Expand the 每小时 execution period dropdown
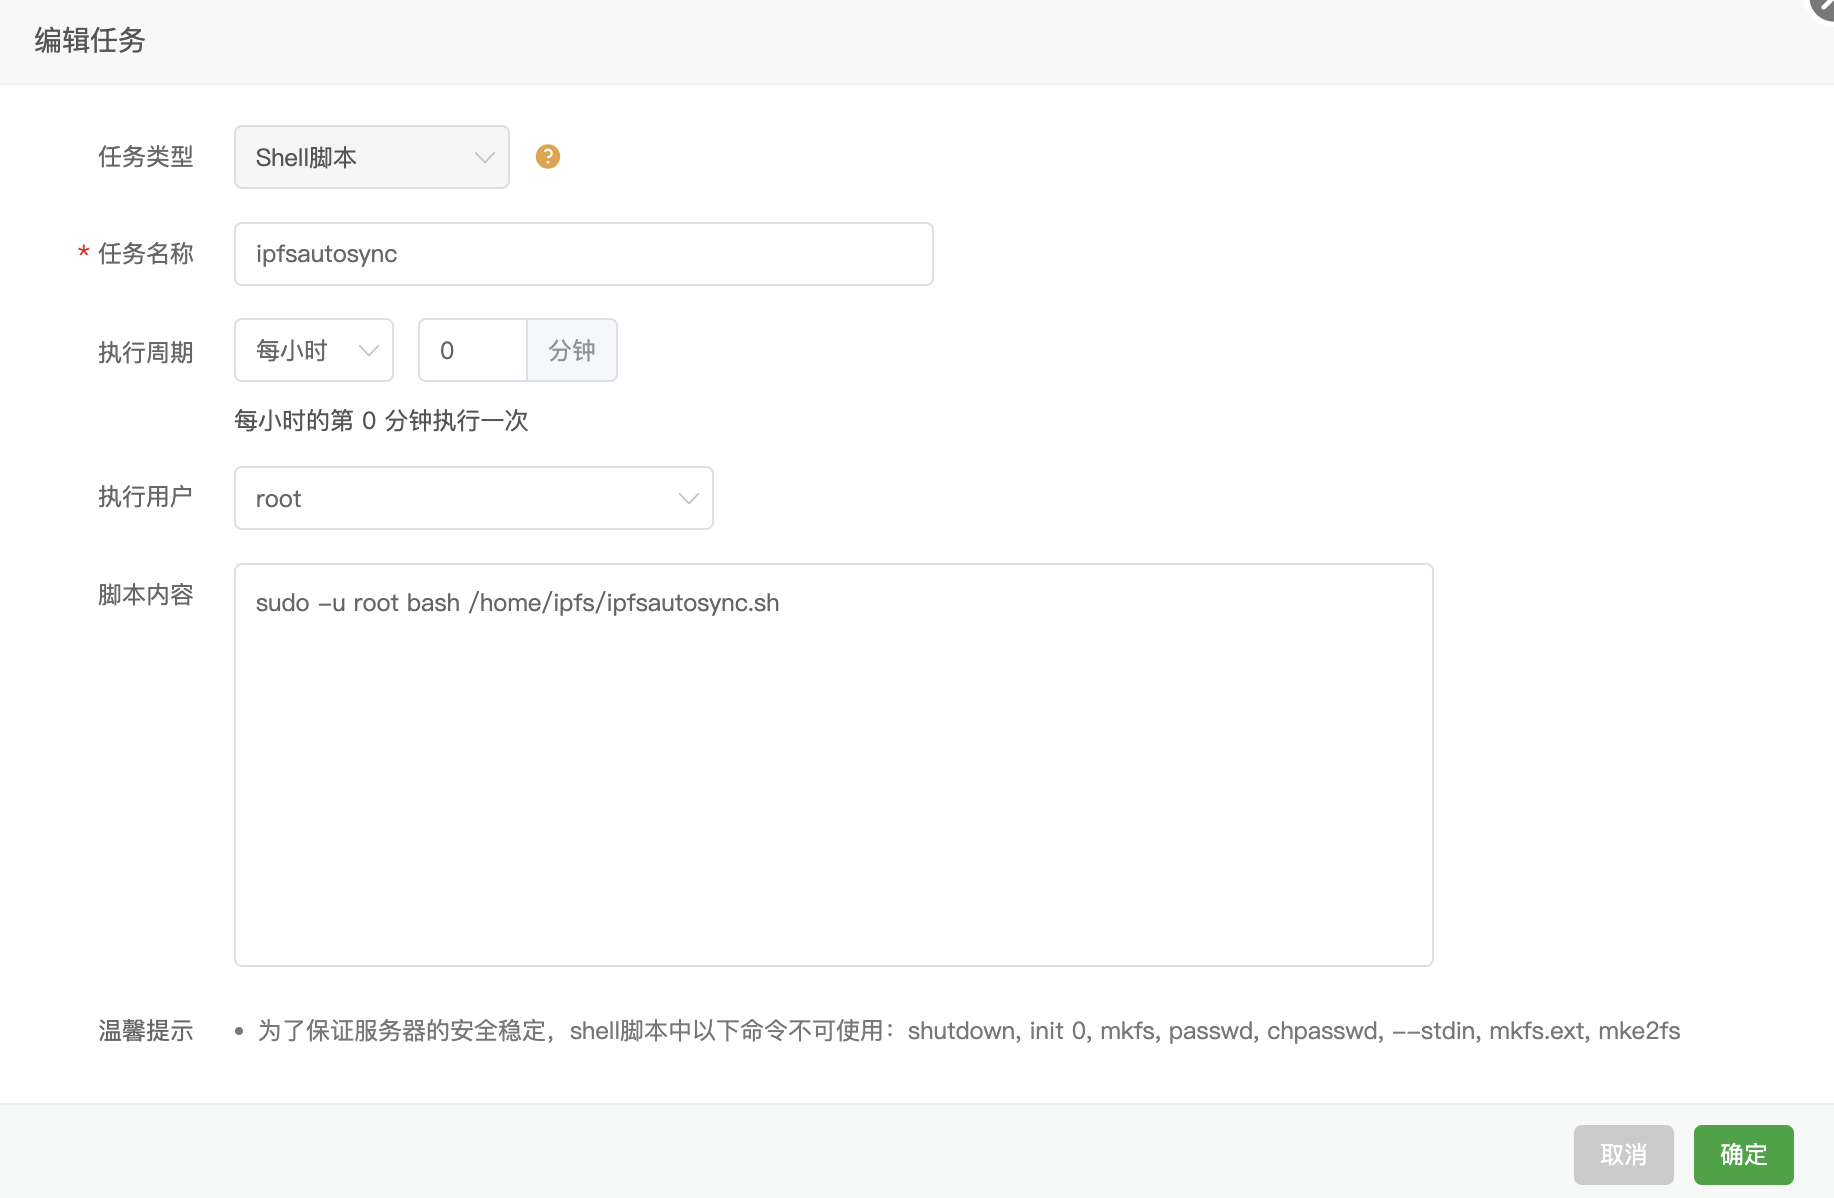 click(313, 351)
